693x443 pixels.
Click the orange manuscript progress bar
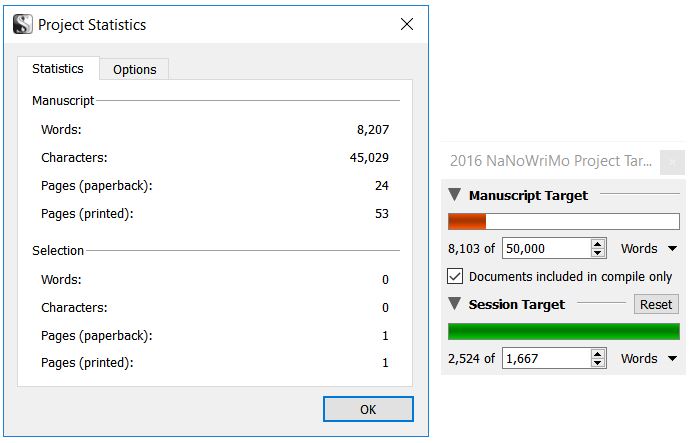click(x=564, y=222)
